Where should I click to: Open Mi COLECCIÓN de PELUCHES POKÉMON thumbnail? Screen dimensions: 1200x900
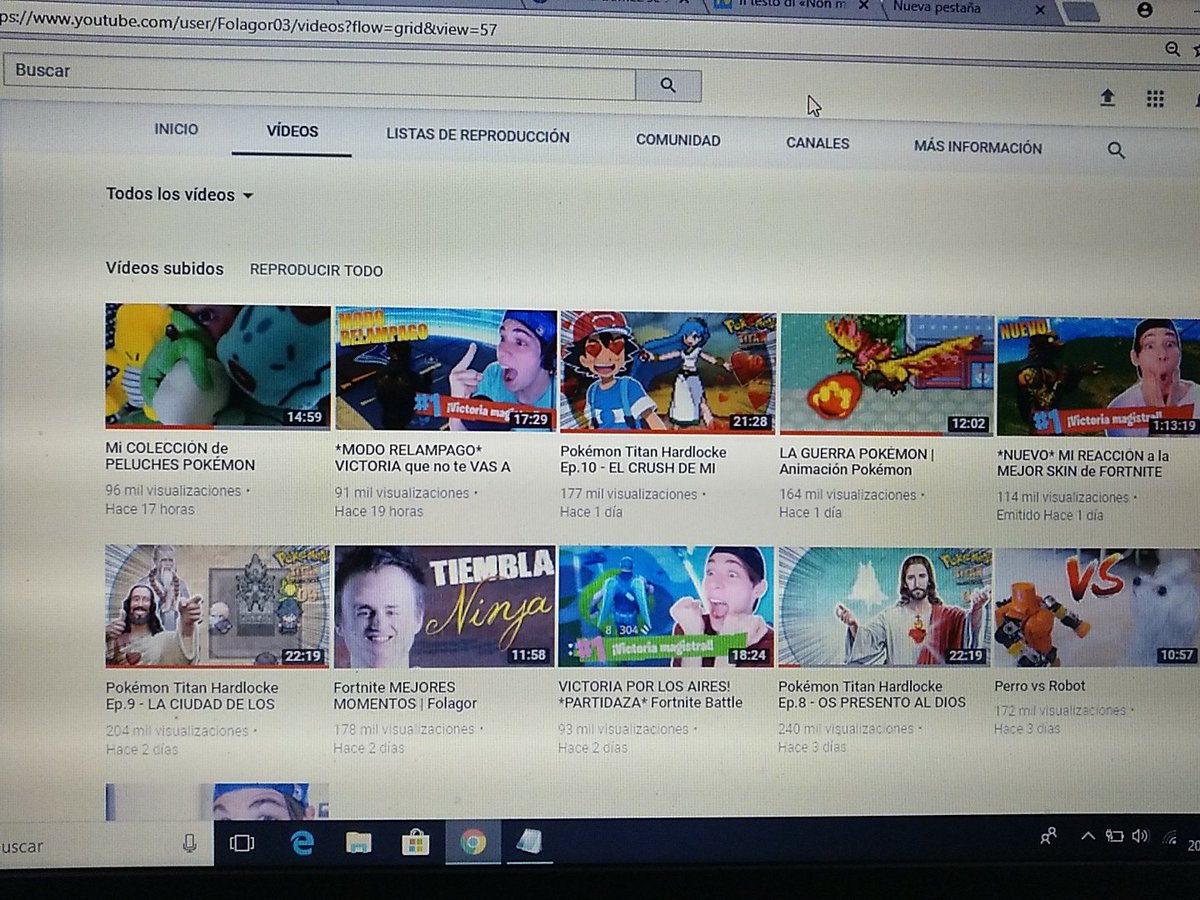(x=218, y=366)
